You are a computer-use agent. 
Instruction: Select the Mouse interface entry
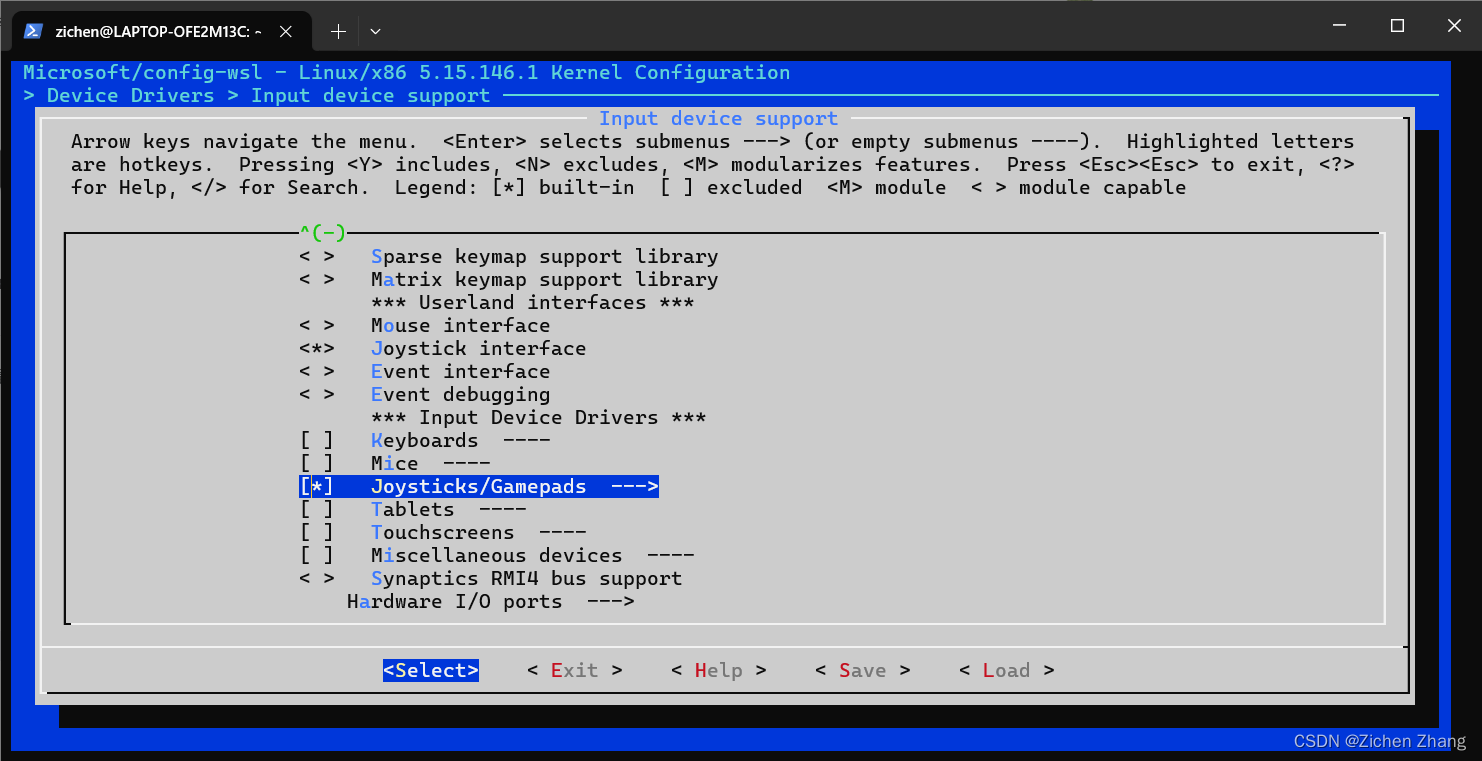click(x=460, y=326)
